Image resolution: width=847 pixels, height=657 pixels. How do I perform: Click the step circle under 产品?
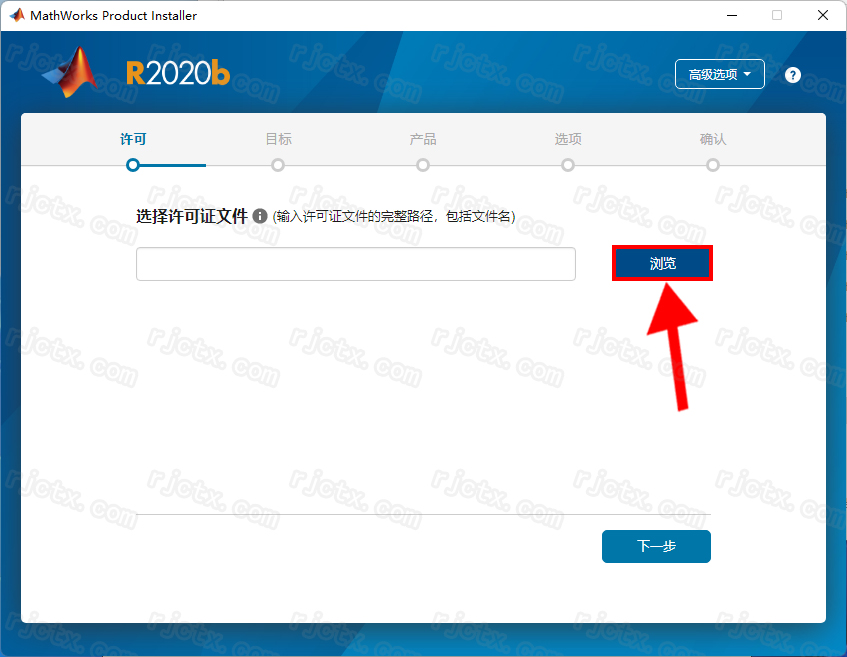point(423,165)
